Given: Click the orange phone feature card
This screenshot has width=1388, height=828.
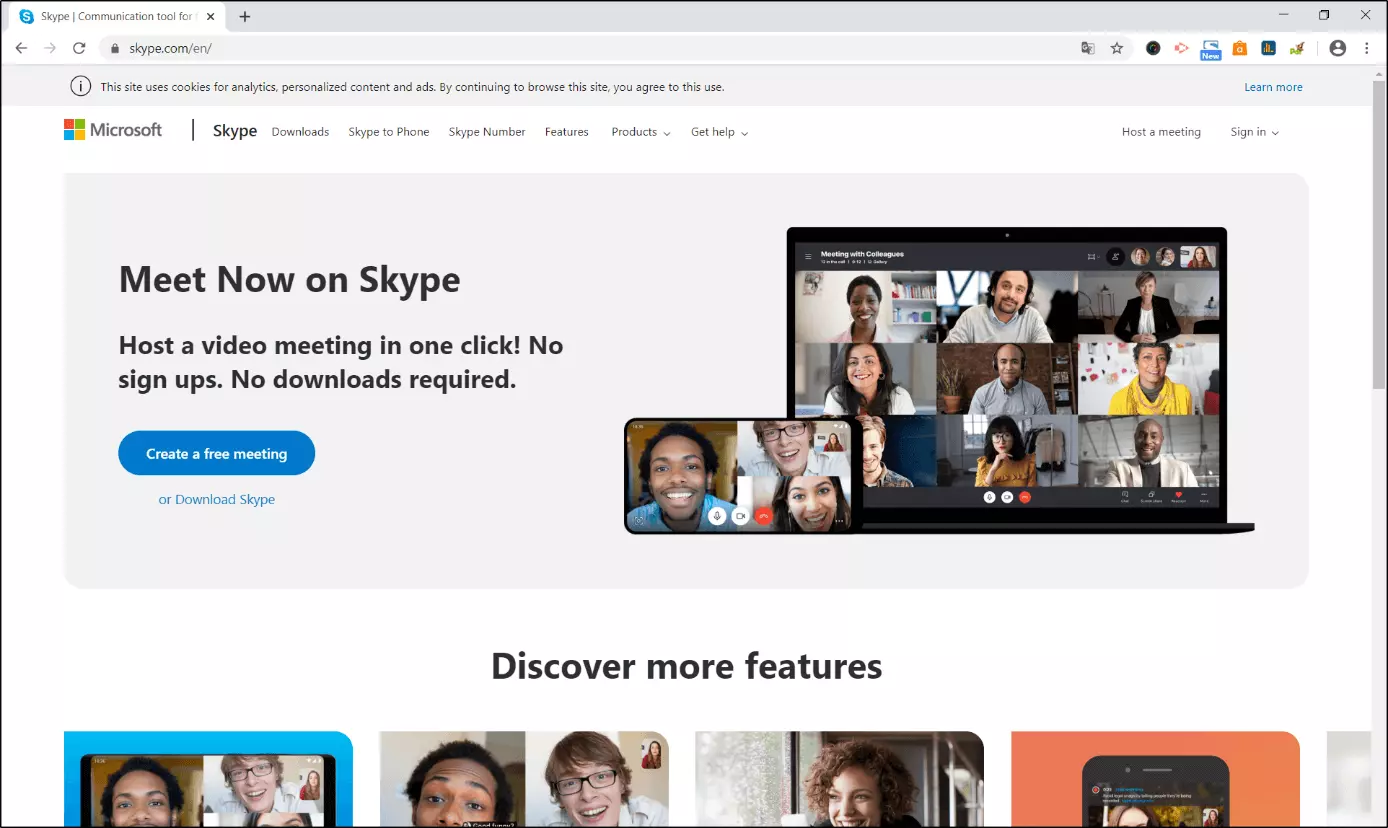Looking at the screenshot, I should (1155, 779).
